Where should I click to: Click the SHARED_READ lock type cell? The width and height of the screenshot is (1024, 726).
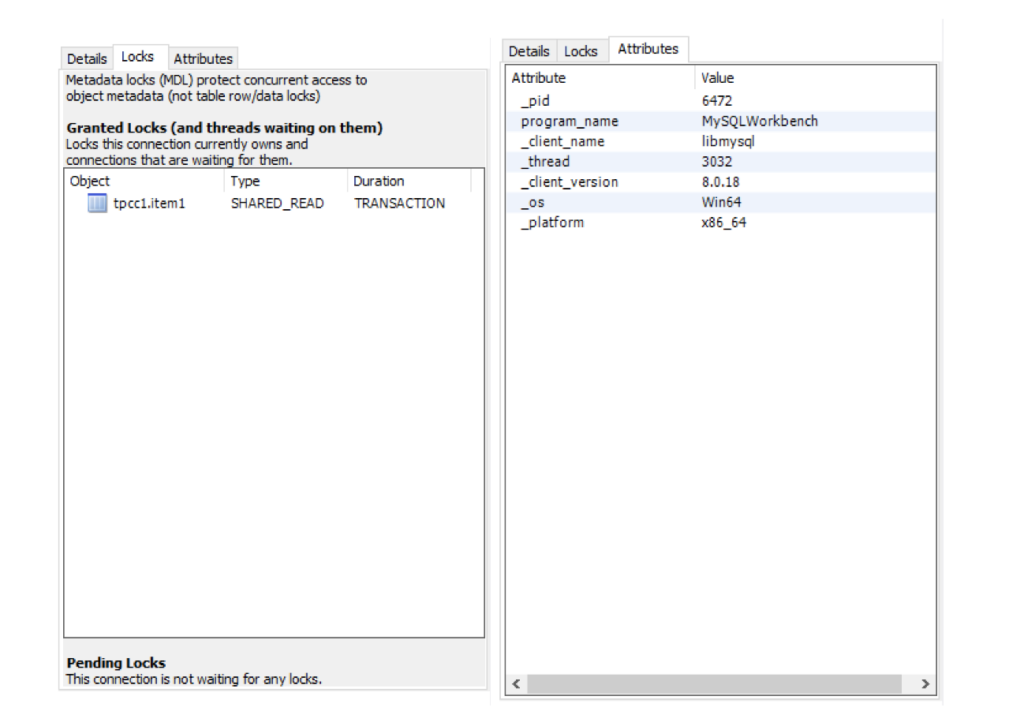[277, 203]
